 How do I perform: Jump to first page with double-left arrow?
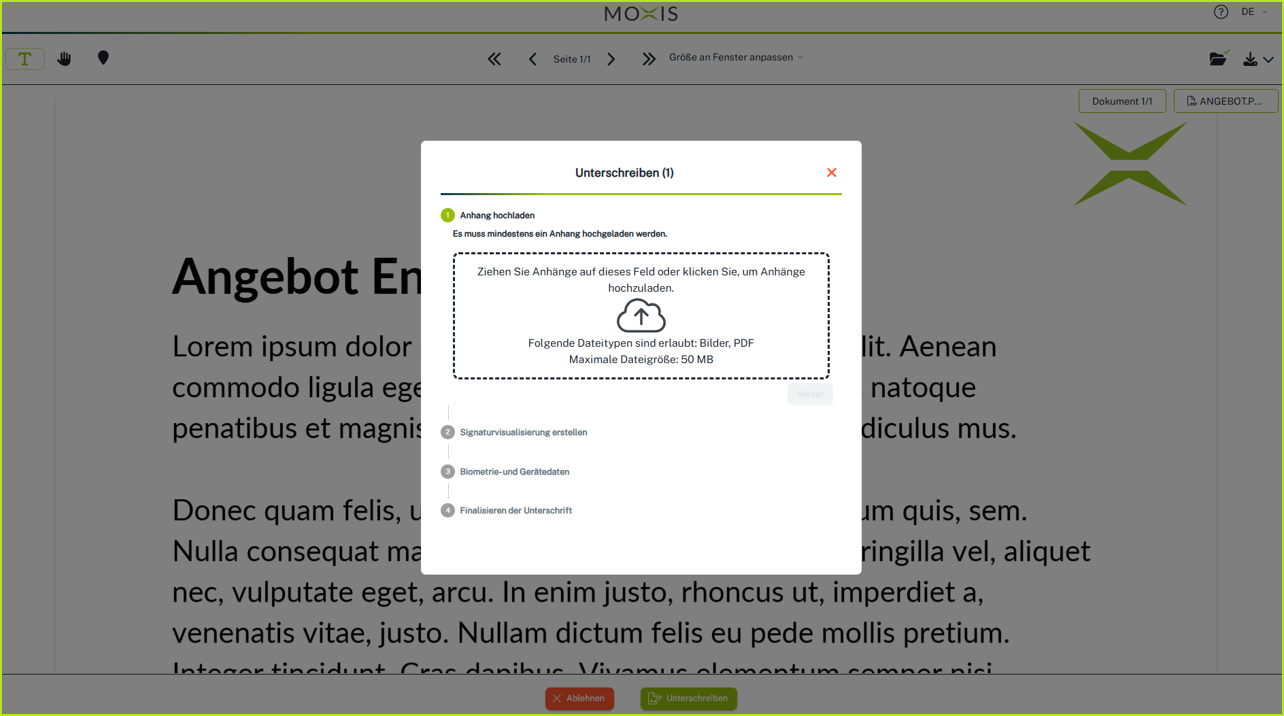point(494,58)
